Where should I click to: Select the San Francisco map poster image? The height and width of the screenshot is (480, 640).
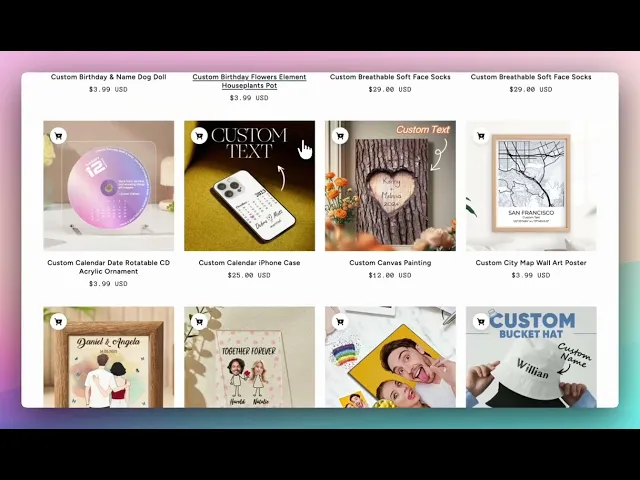tap(531, 186)
